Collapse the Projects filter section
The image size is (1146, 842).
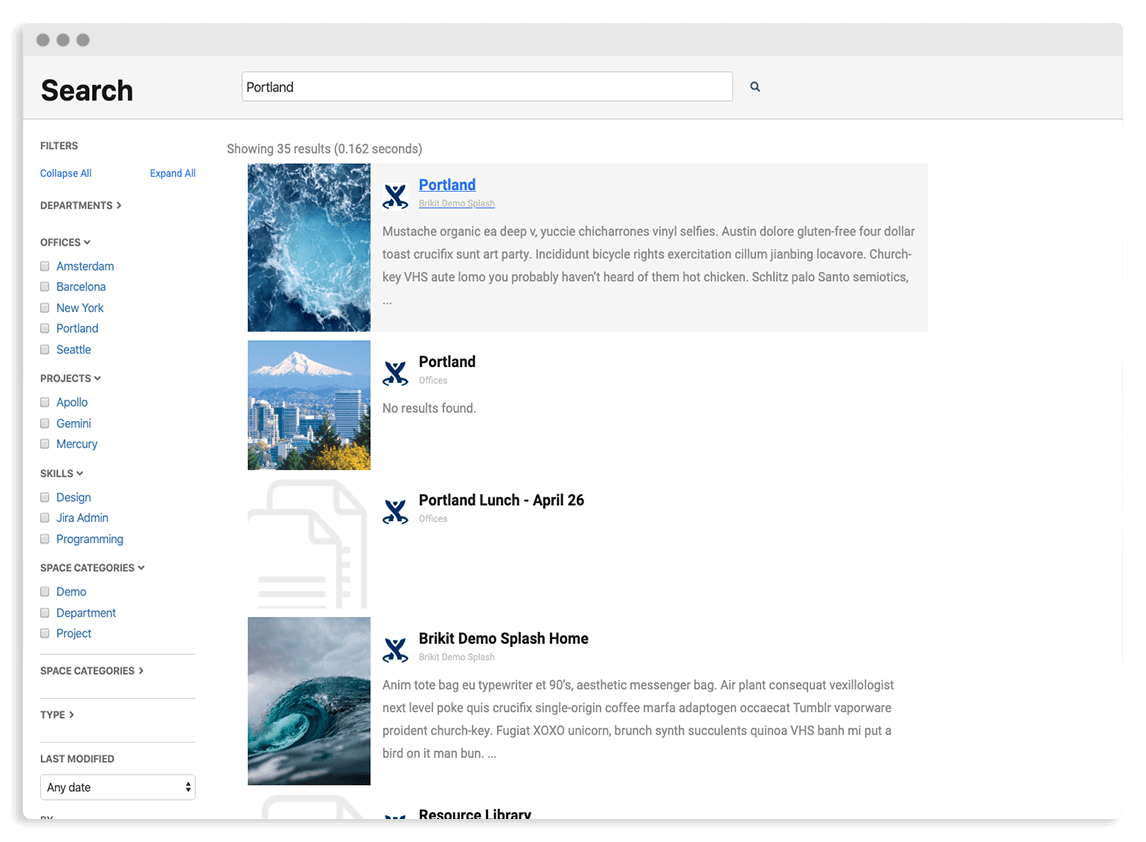(x=70, y=378)
